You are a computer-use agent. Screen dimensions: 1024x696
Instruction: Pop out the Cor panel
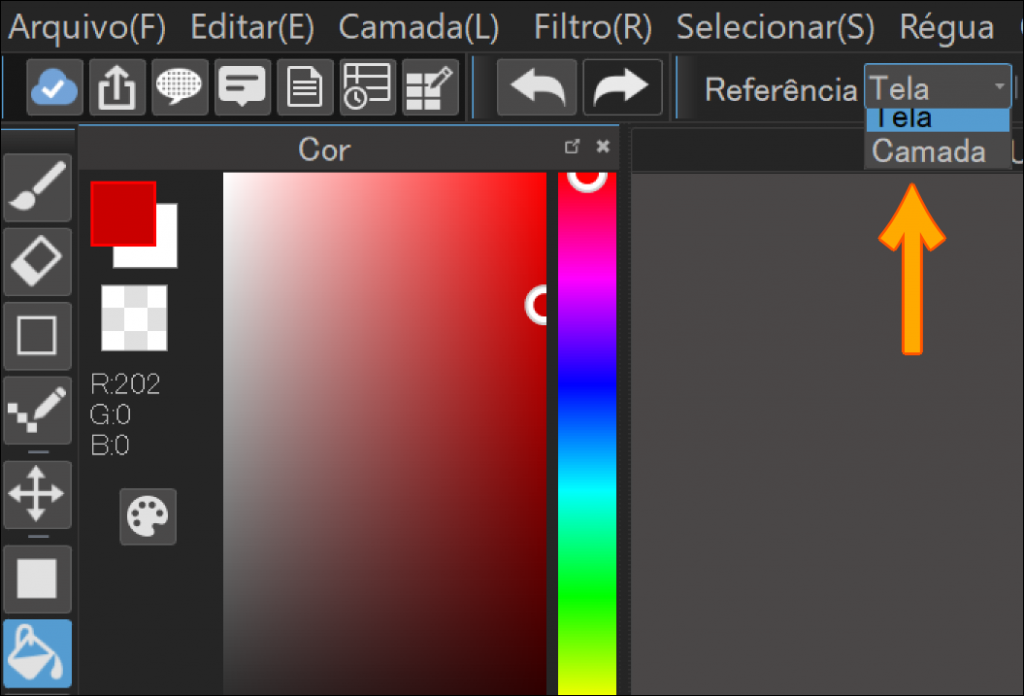point(572,146)
